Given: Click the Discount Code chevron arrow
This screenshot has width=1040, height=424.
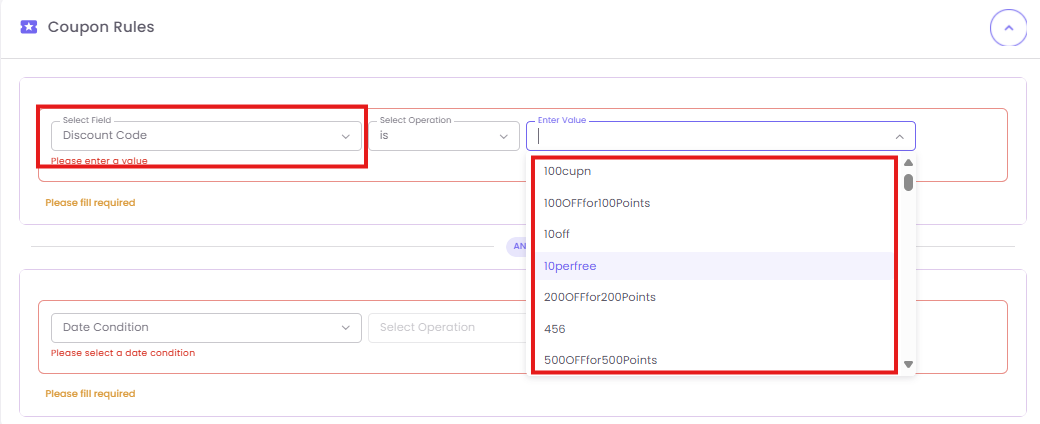Looking at the screenshot, I should (346, 136).
